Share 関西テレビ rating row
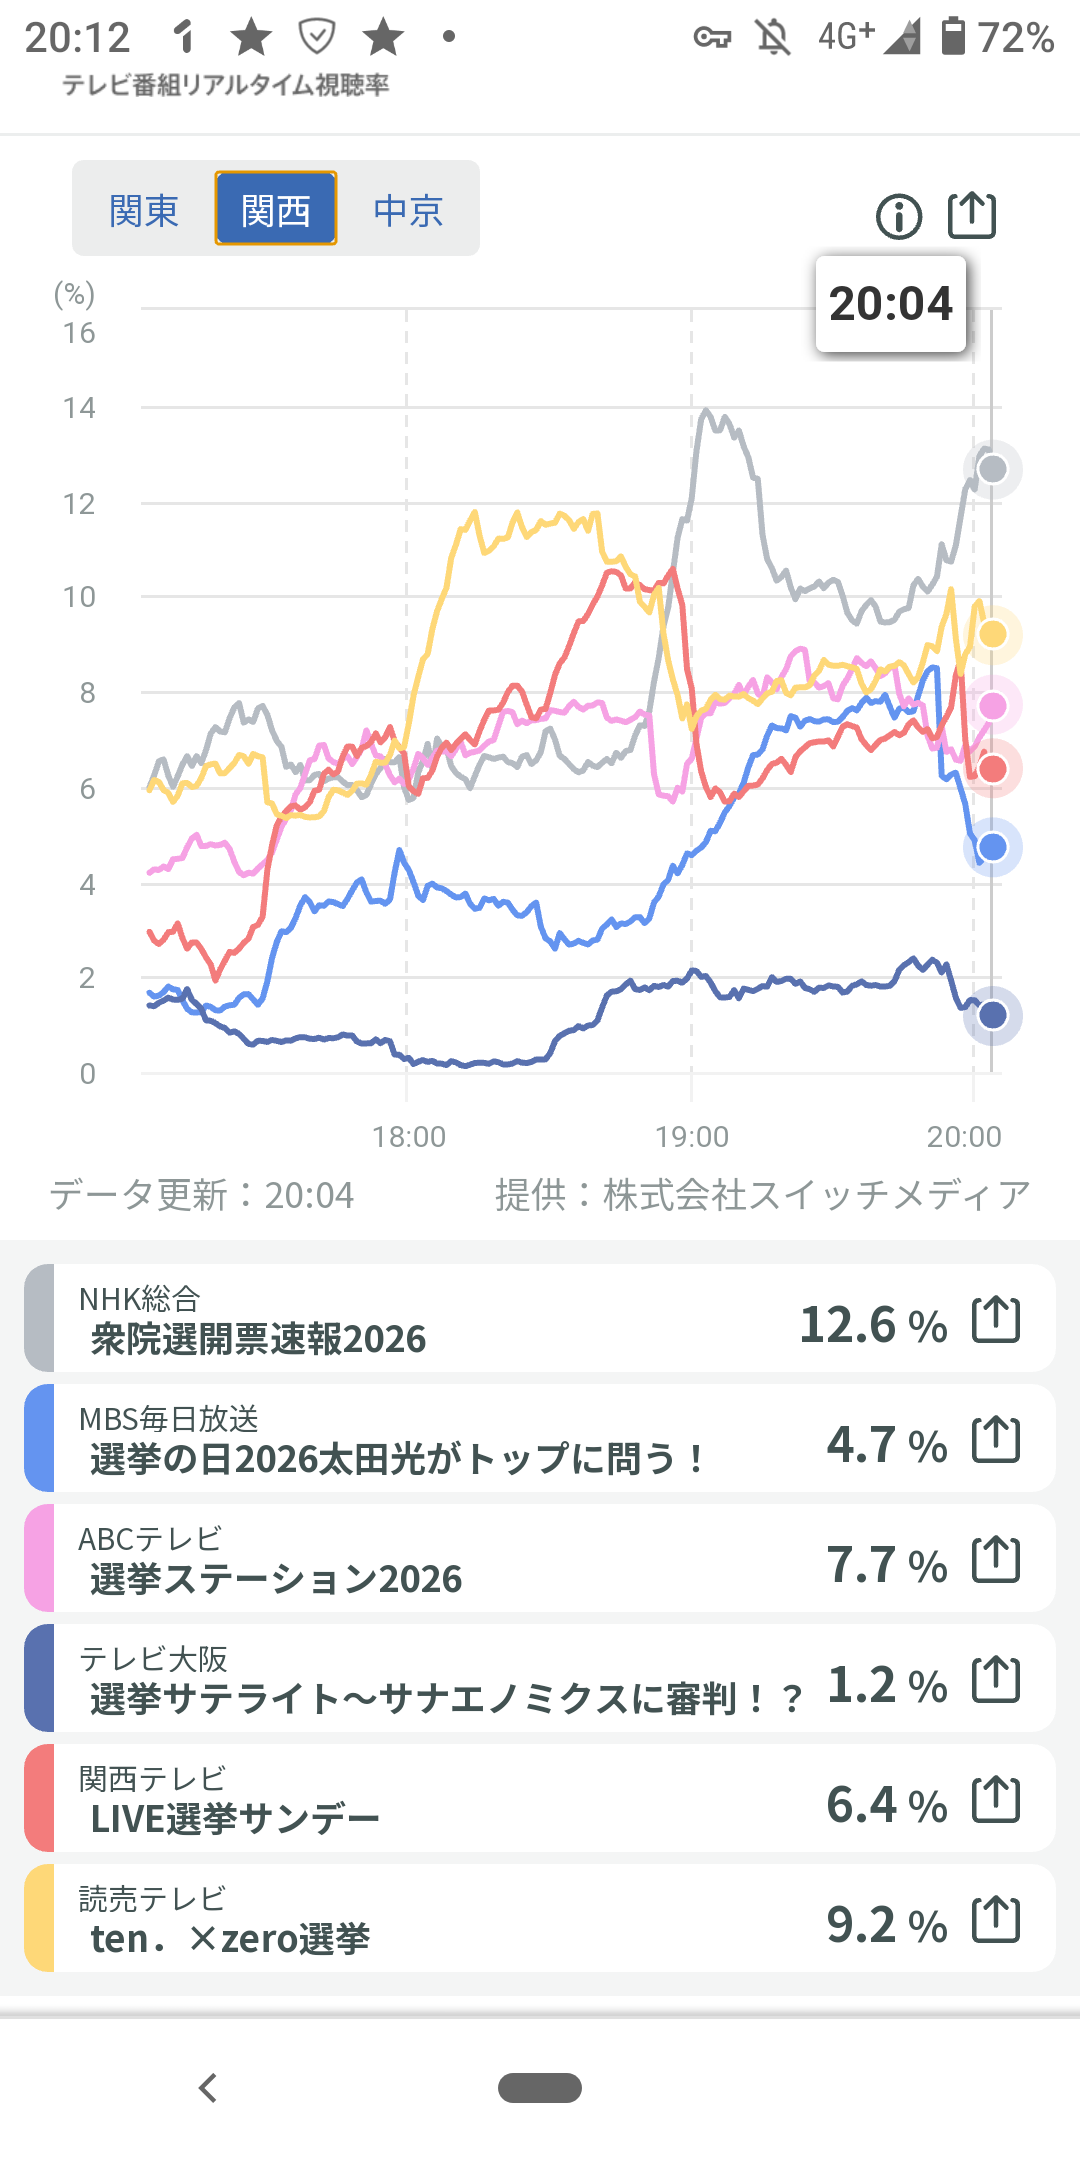This screenshot has width=1080, height=2160. pos(996,1800)
